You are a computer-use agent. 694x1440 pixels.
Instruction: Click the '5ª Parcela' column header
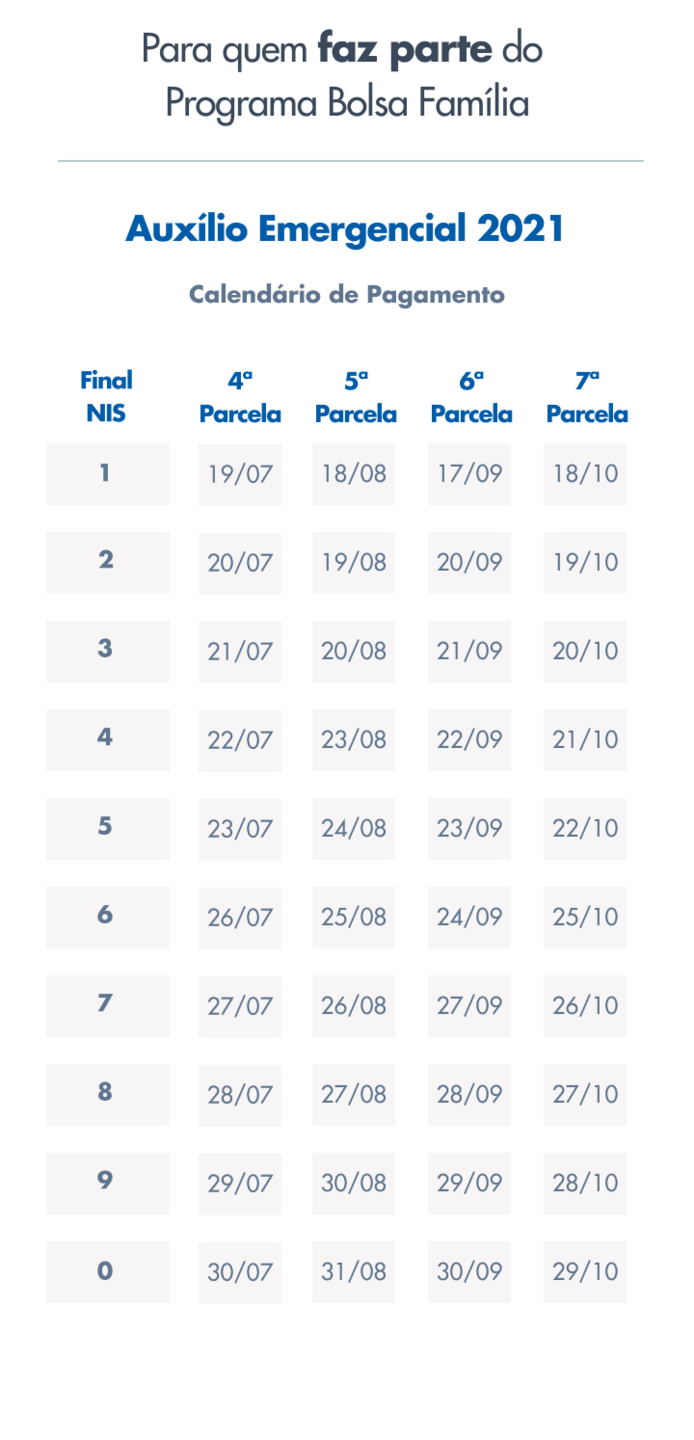point(355,397)
